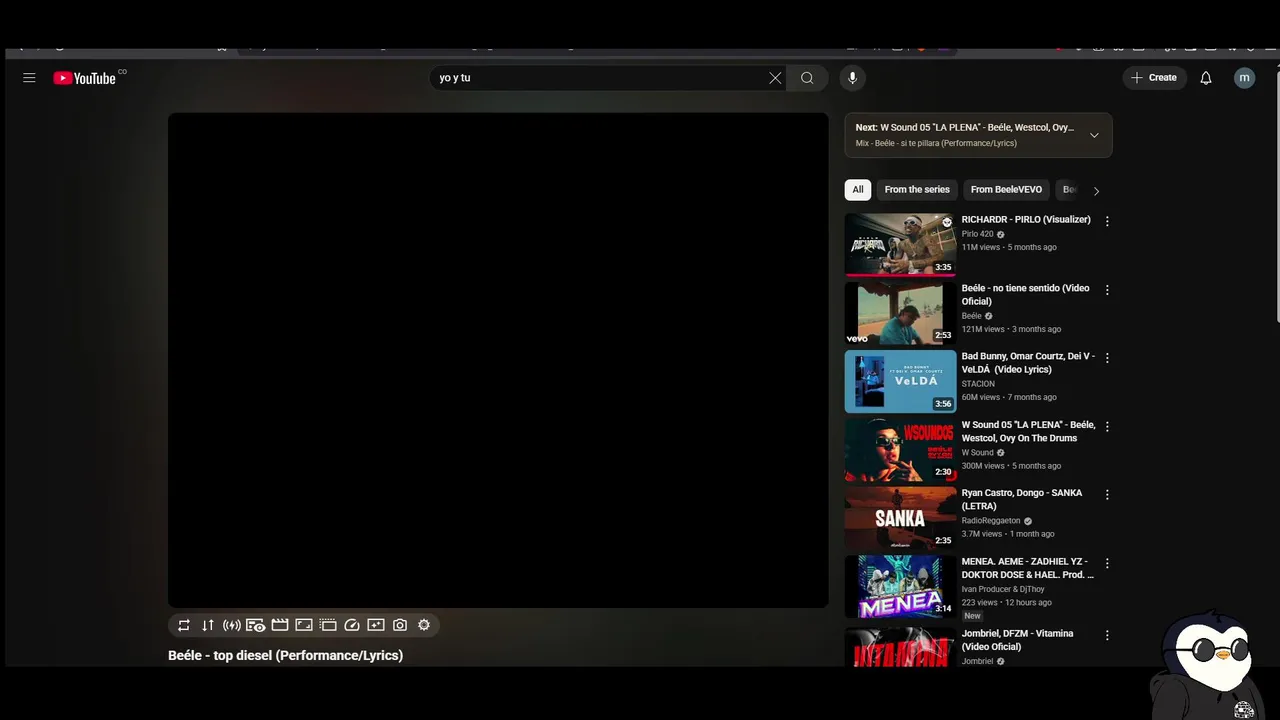
Task: Start voice search with the microphone
Action: pyautogui.click(x=852, y=78)
